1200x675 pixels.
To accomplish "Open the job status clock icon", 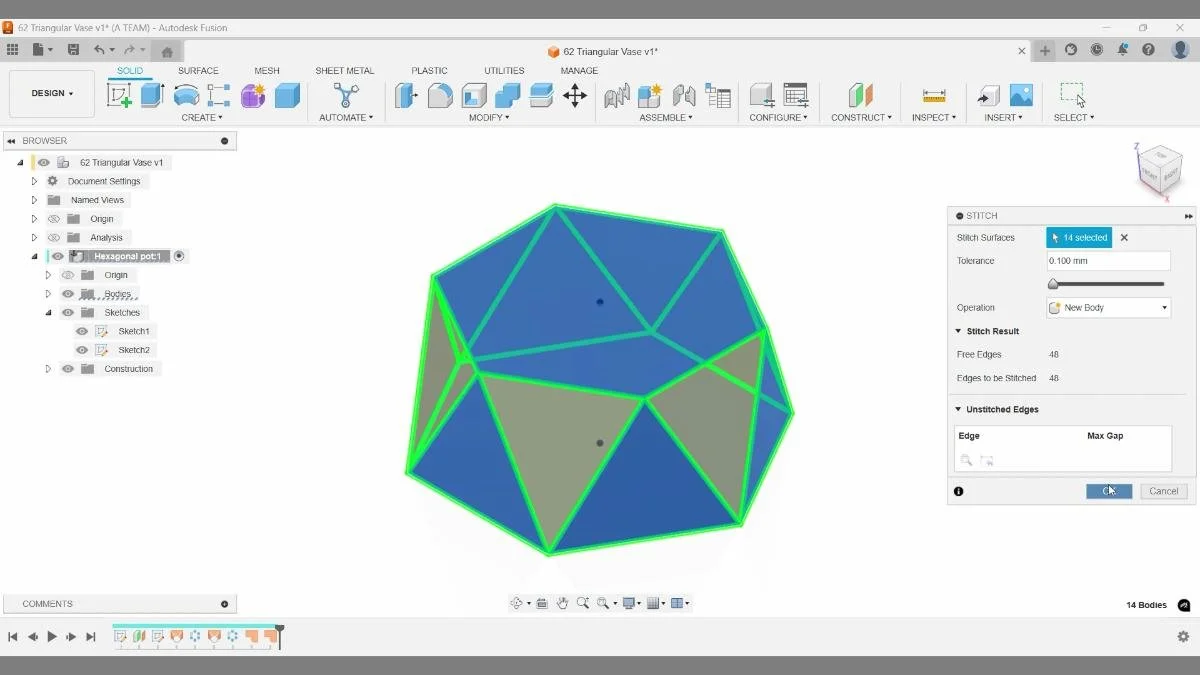I will [1097, 50].
